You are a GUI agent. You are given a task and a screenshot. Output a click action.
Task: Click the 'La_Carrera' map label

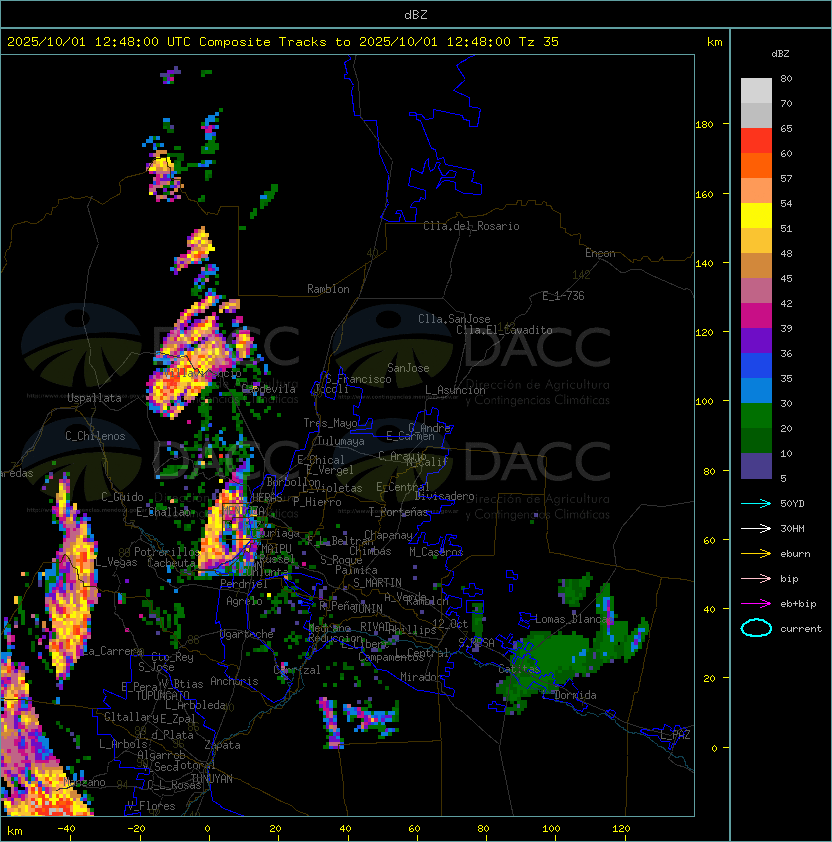point(112,651)
